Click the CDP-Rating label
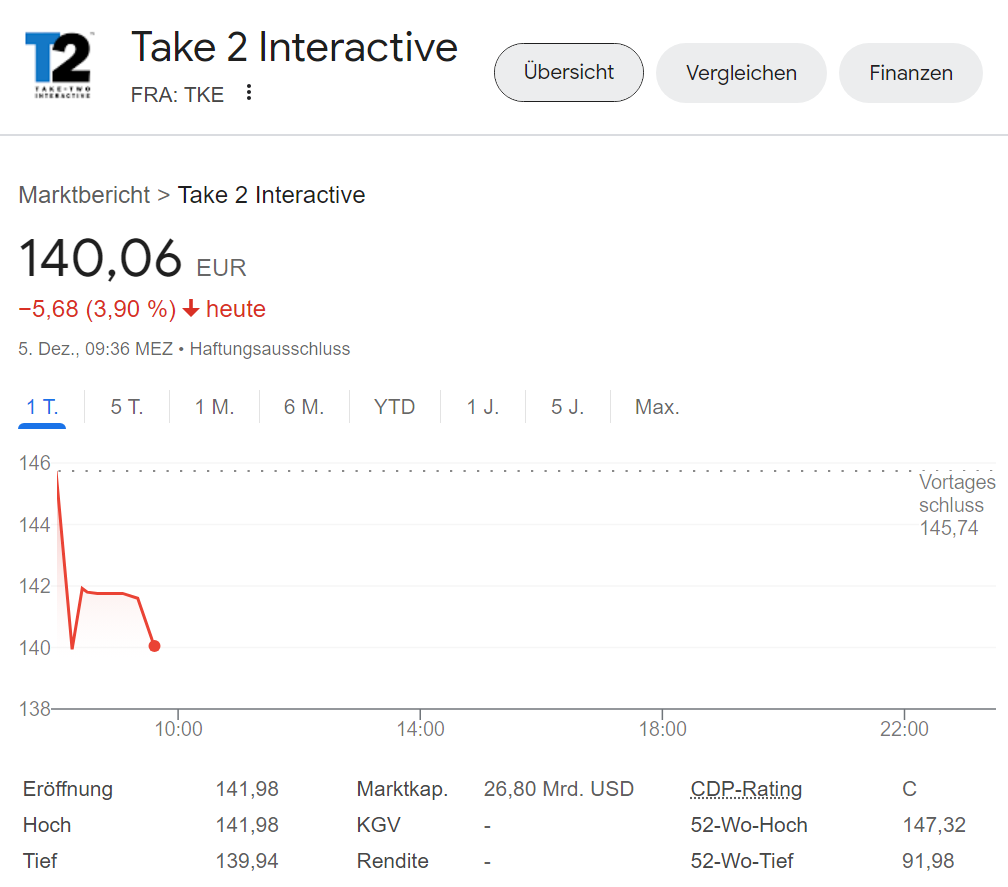 click(x=746, y=789)
